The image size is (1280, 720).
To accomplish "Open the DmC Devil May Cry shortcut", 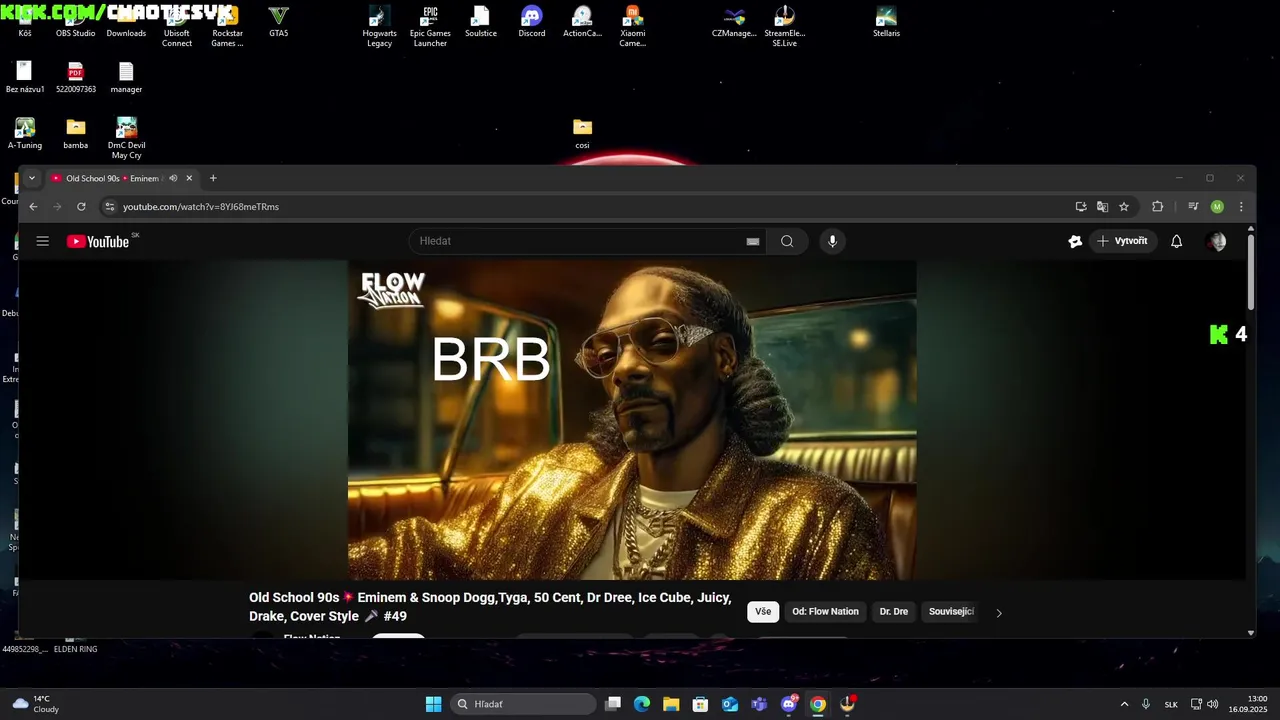I will pyautogui.click(x=126, y=138).
